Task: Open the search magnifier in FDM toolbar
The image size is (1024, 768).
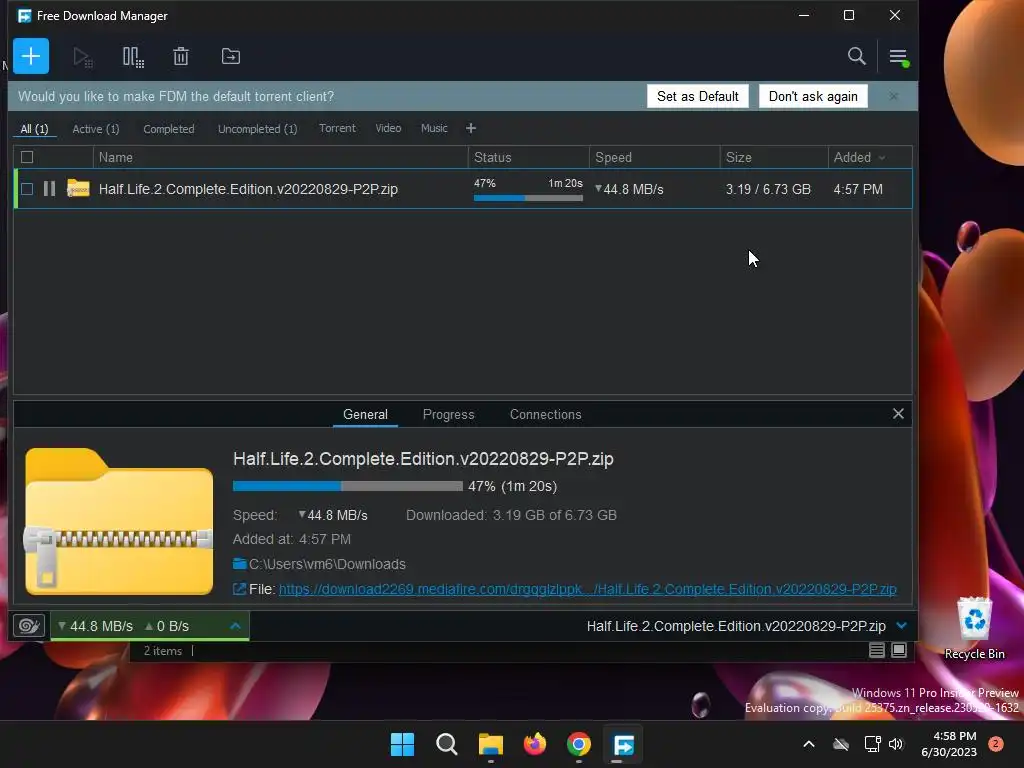Action: click(856, 56)
